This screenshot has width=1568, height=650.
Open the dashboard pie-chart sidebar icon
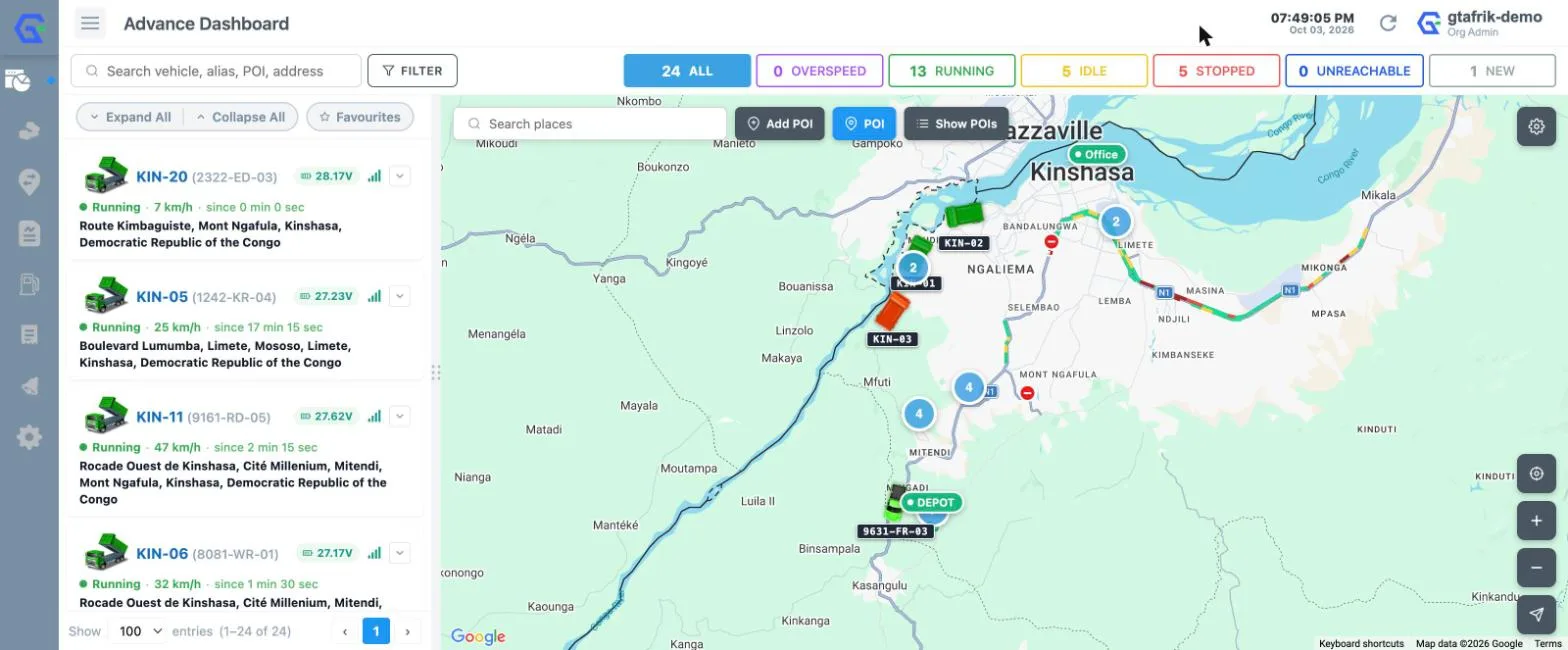pyautogui.click(x=19, y=81)
